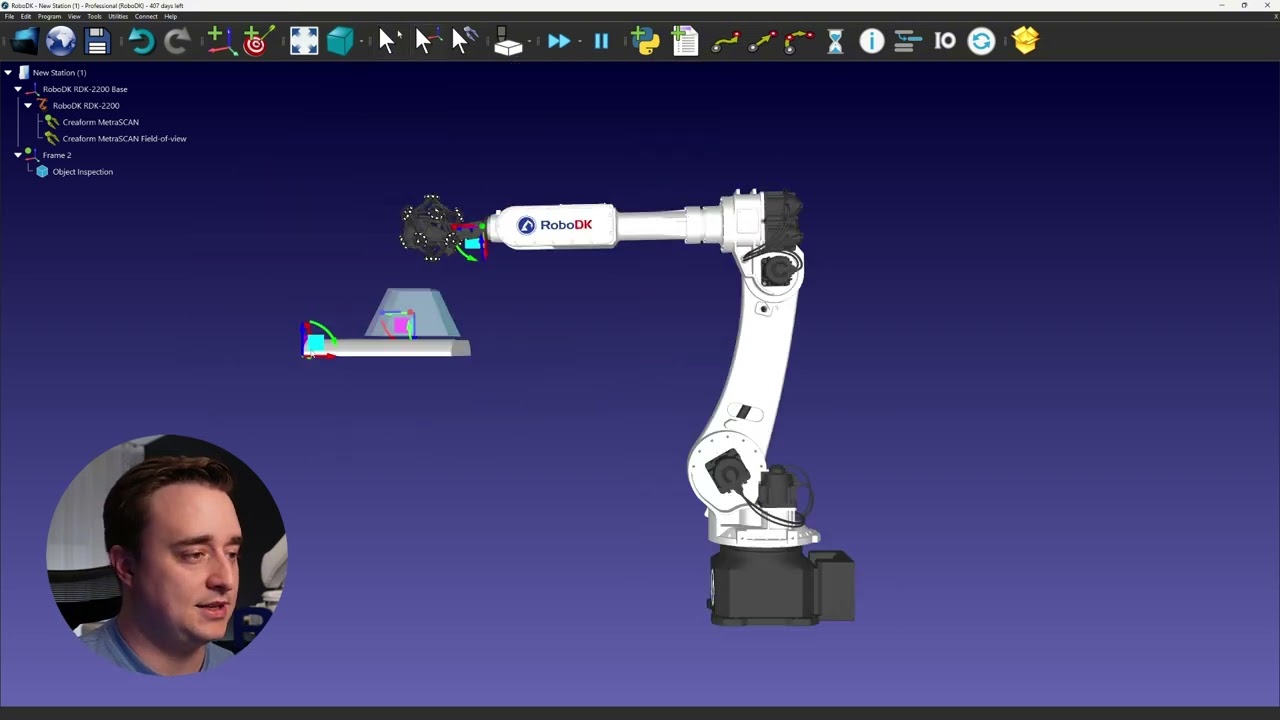Select RoboDK RDK-2200 Base in the tree
This screenshot has width=1280, height=720.
click(x=85, y=89)
